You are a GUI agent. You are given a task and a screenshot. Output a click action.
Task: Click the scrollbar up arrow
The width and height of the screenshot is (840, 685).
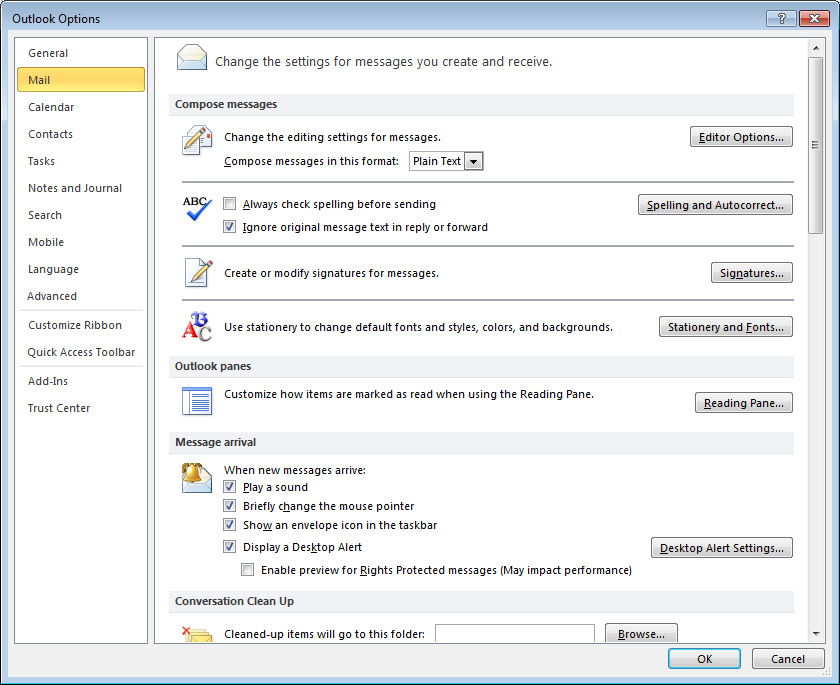816,48
